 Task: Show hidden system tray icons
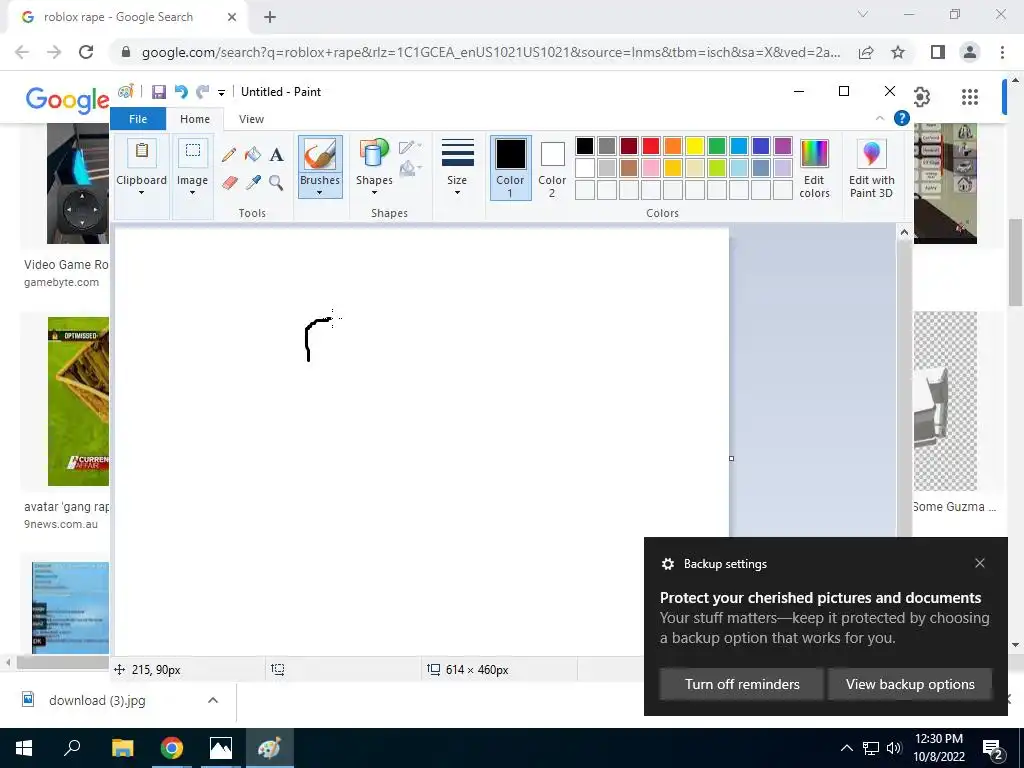pos(846,748)
